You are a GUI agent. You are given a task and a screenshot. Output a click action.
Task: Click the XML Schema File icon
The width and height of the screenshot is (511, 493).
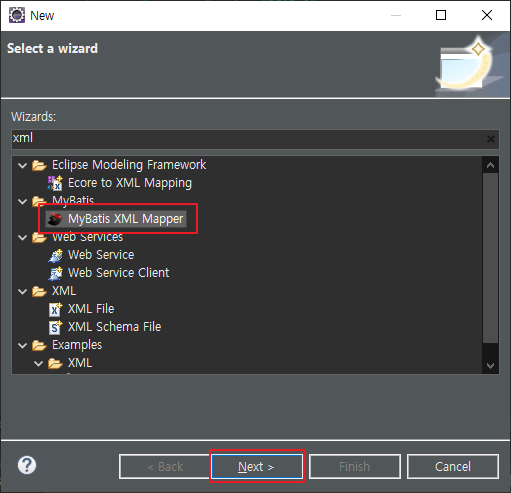coord(55,327)
